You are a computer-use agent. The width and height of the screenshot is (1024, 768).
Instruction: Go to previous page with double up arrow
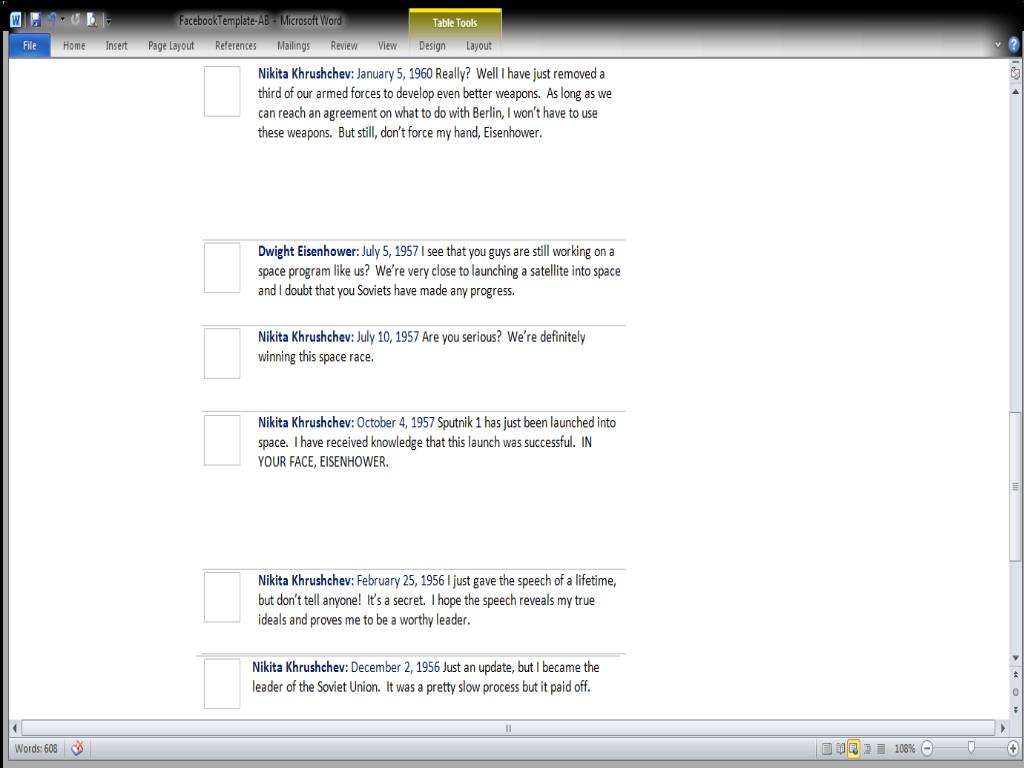pos(1015,675)
